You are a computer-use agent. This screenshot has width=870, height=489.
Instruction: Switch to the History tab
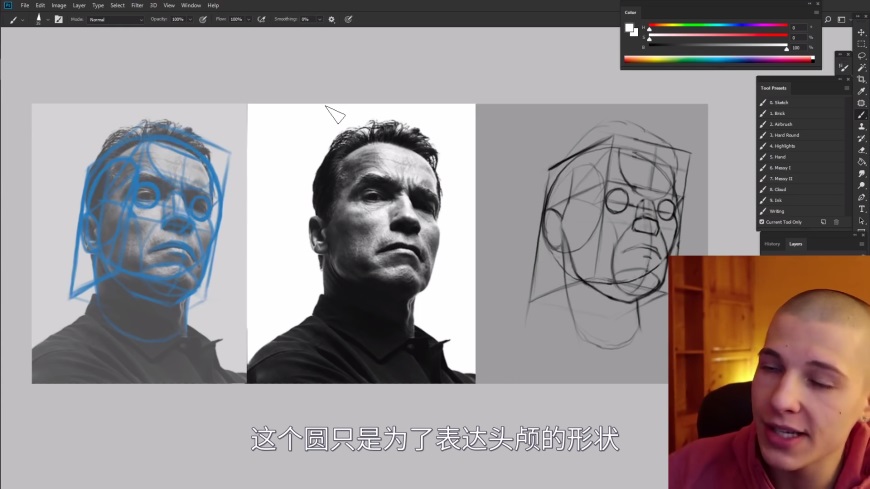pyautogui.click(x=772, y=244)
